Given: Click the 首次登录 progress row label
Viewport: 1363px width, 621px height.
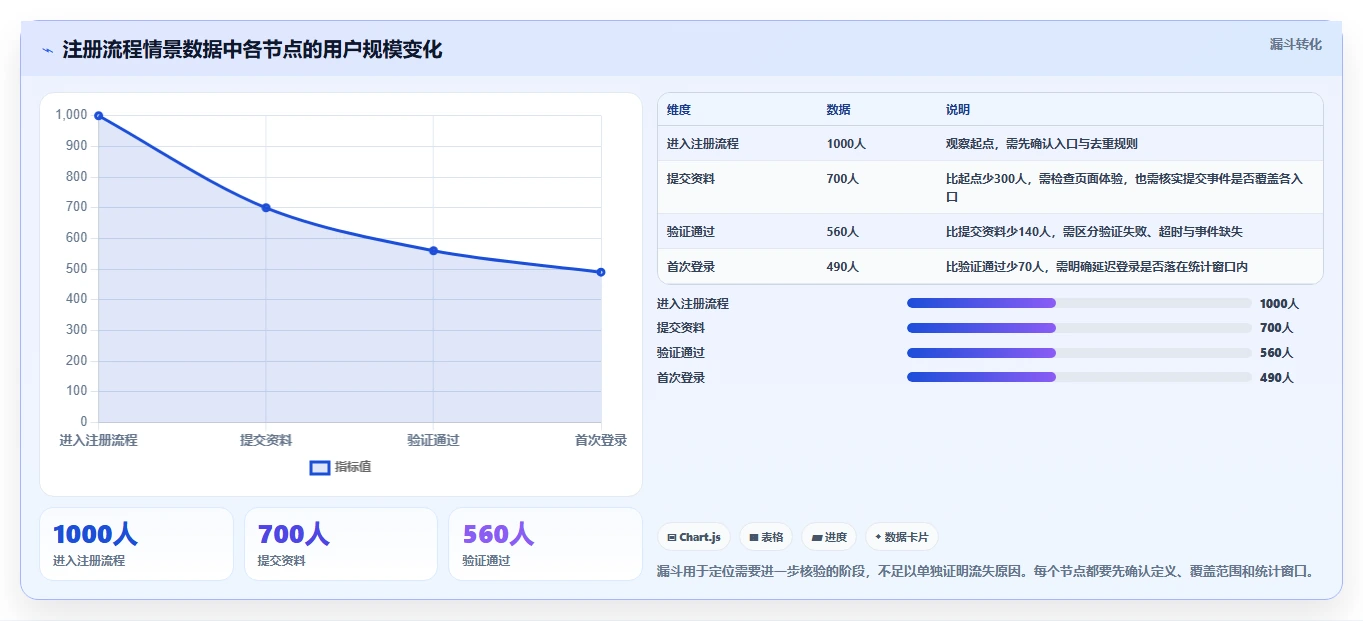Looking at the screenshot, I should click(x=681, y=378).
